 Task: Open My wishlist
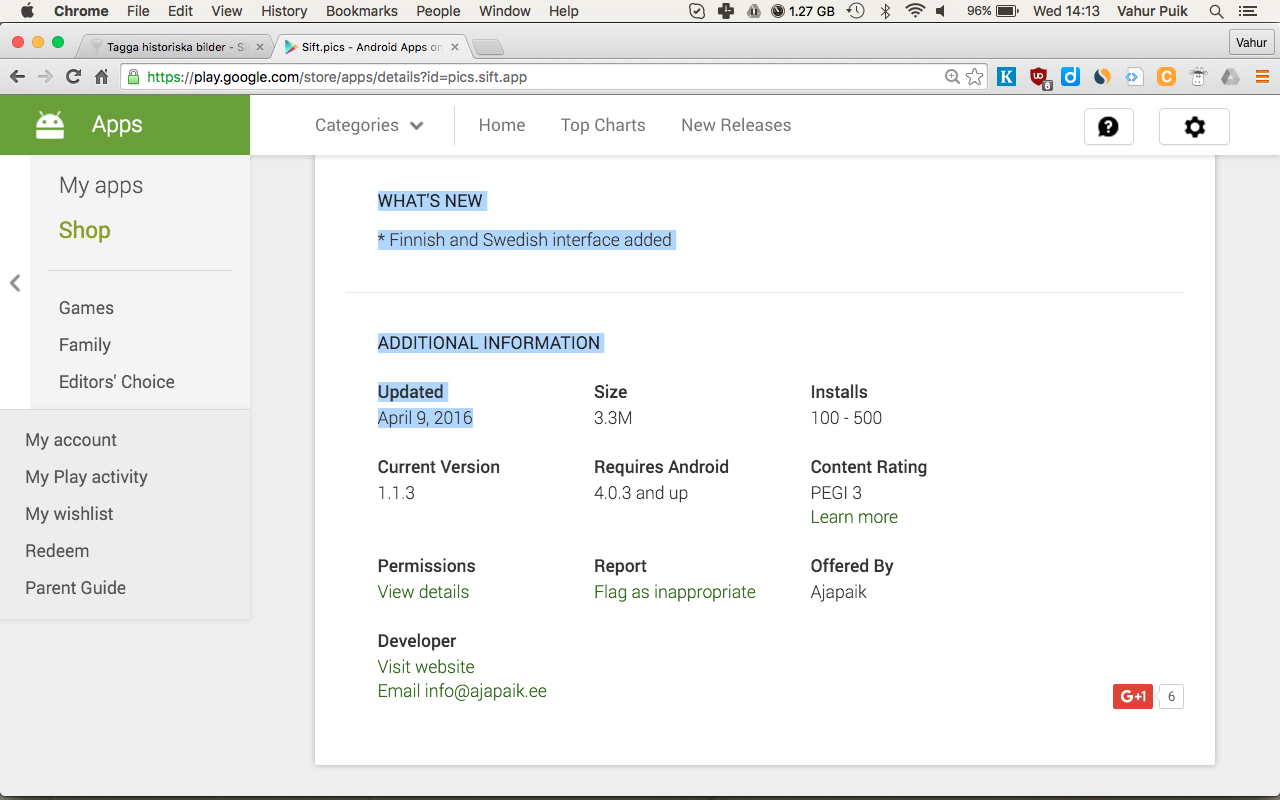[x=69, y=514]
